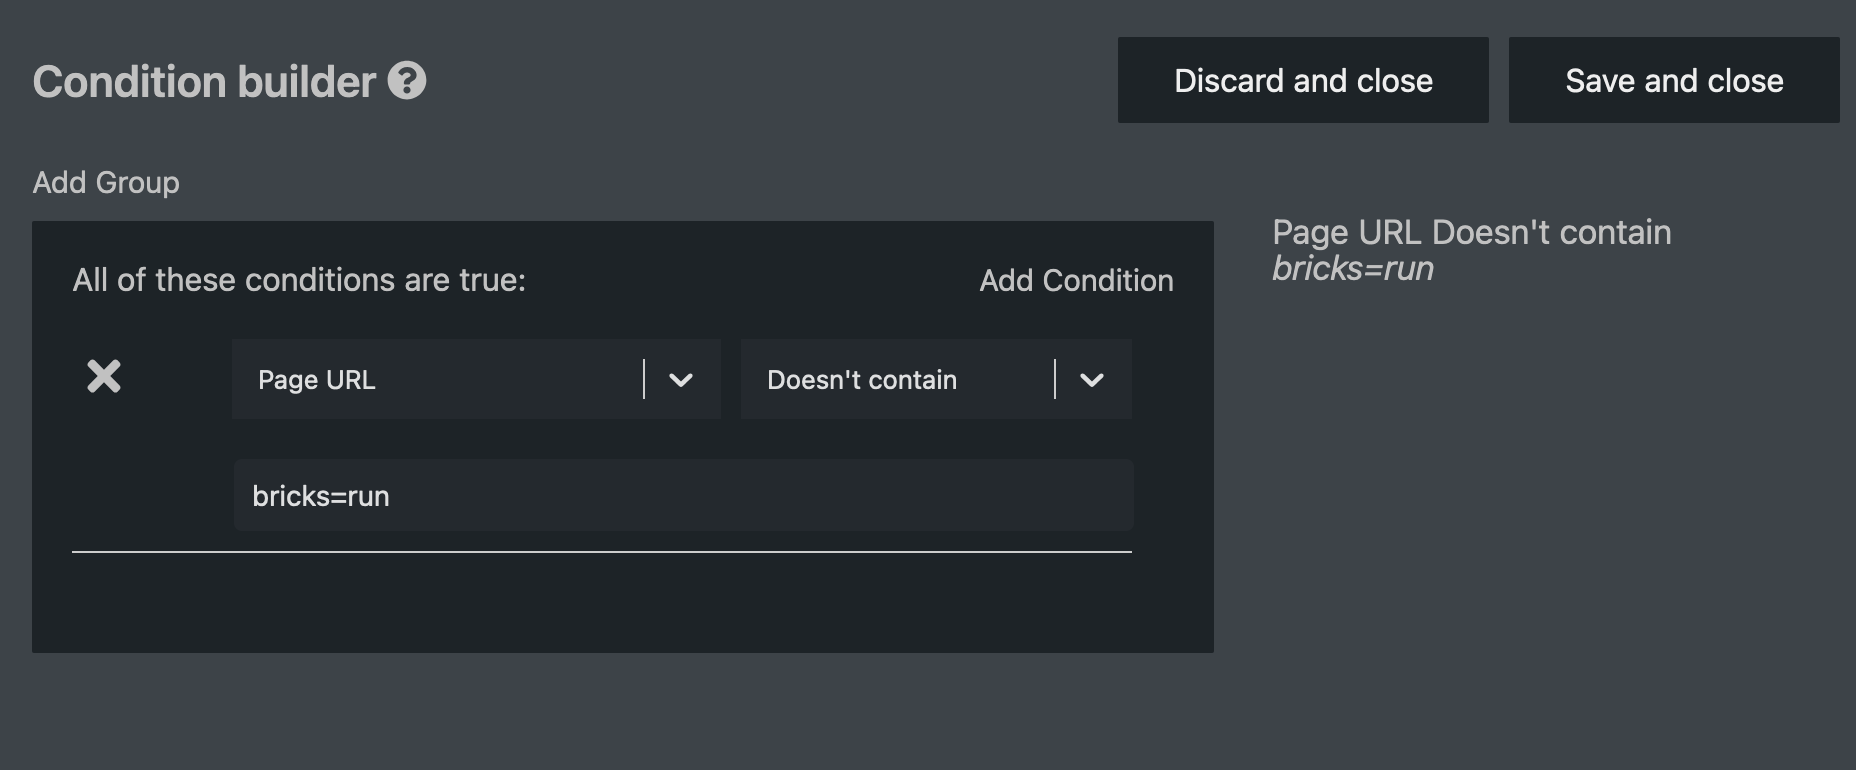Expand the Page URL dropdown chevron

tap(681, 379)
